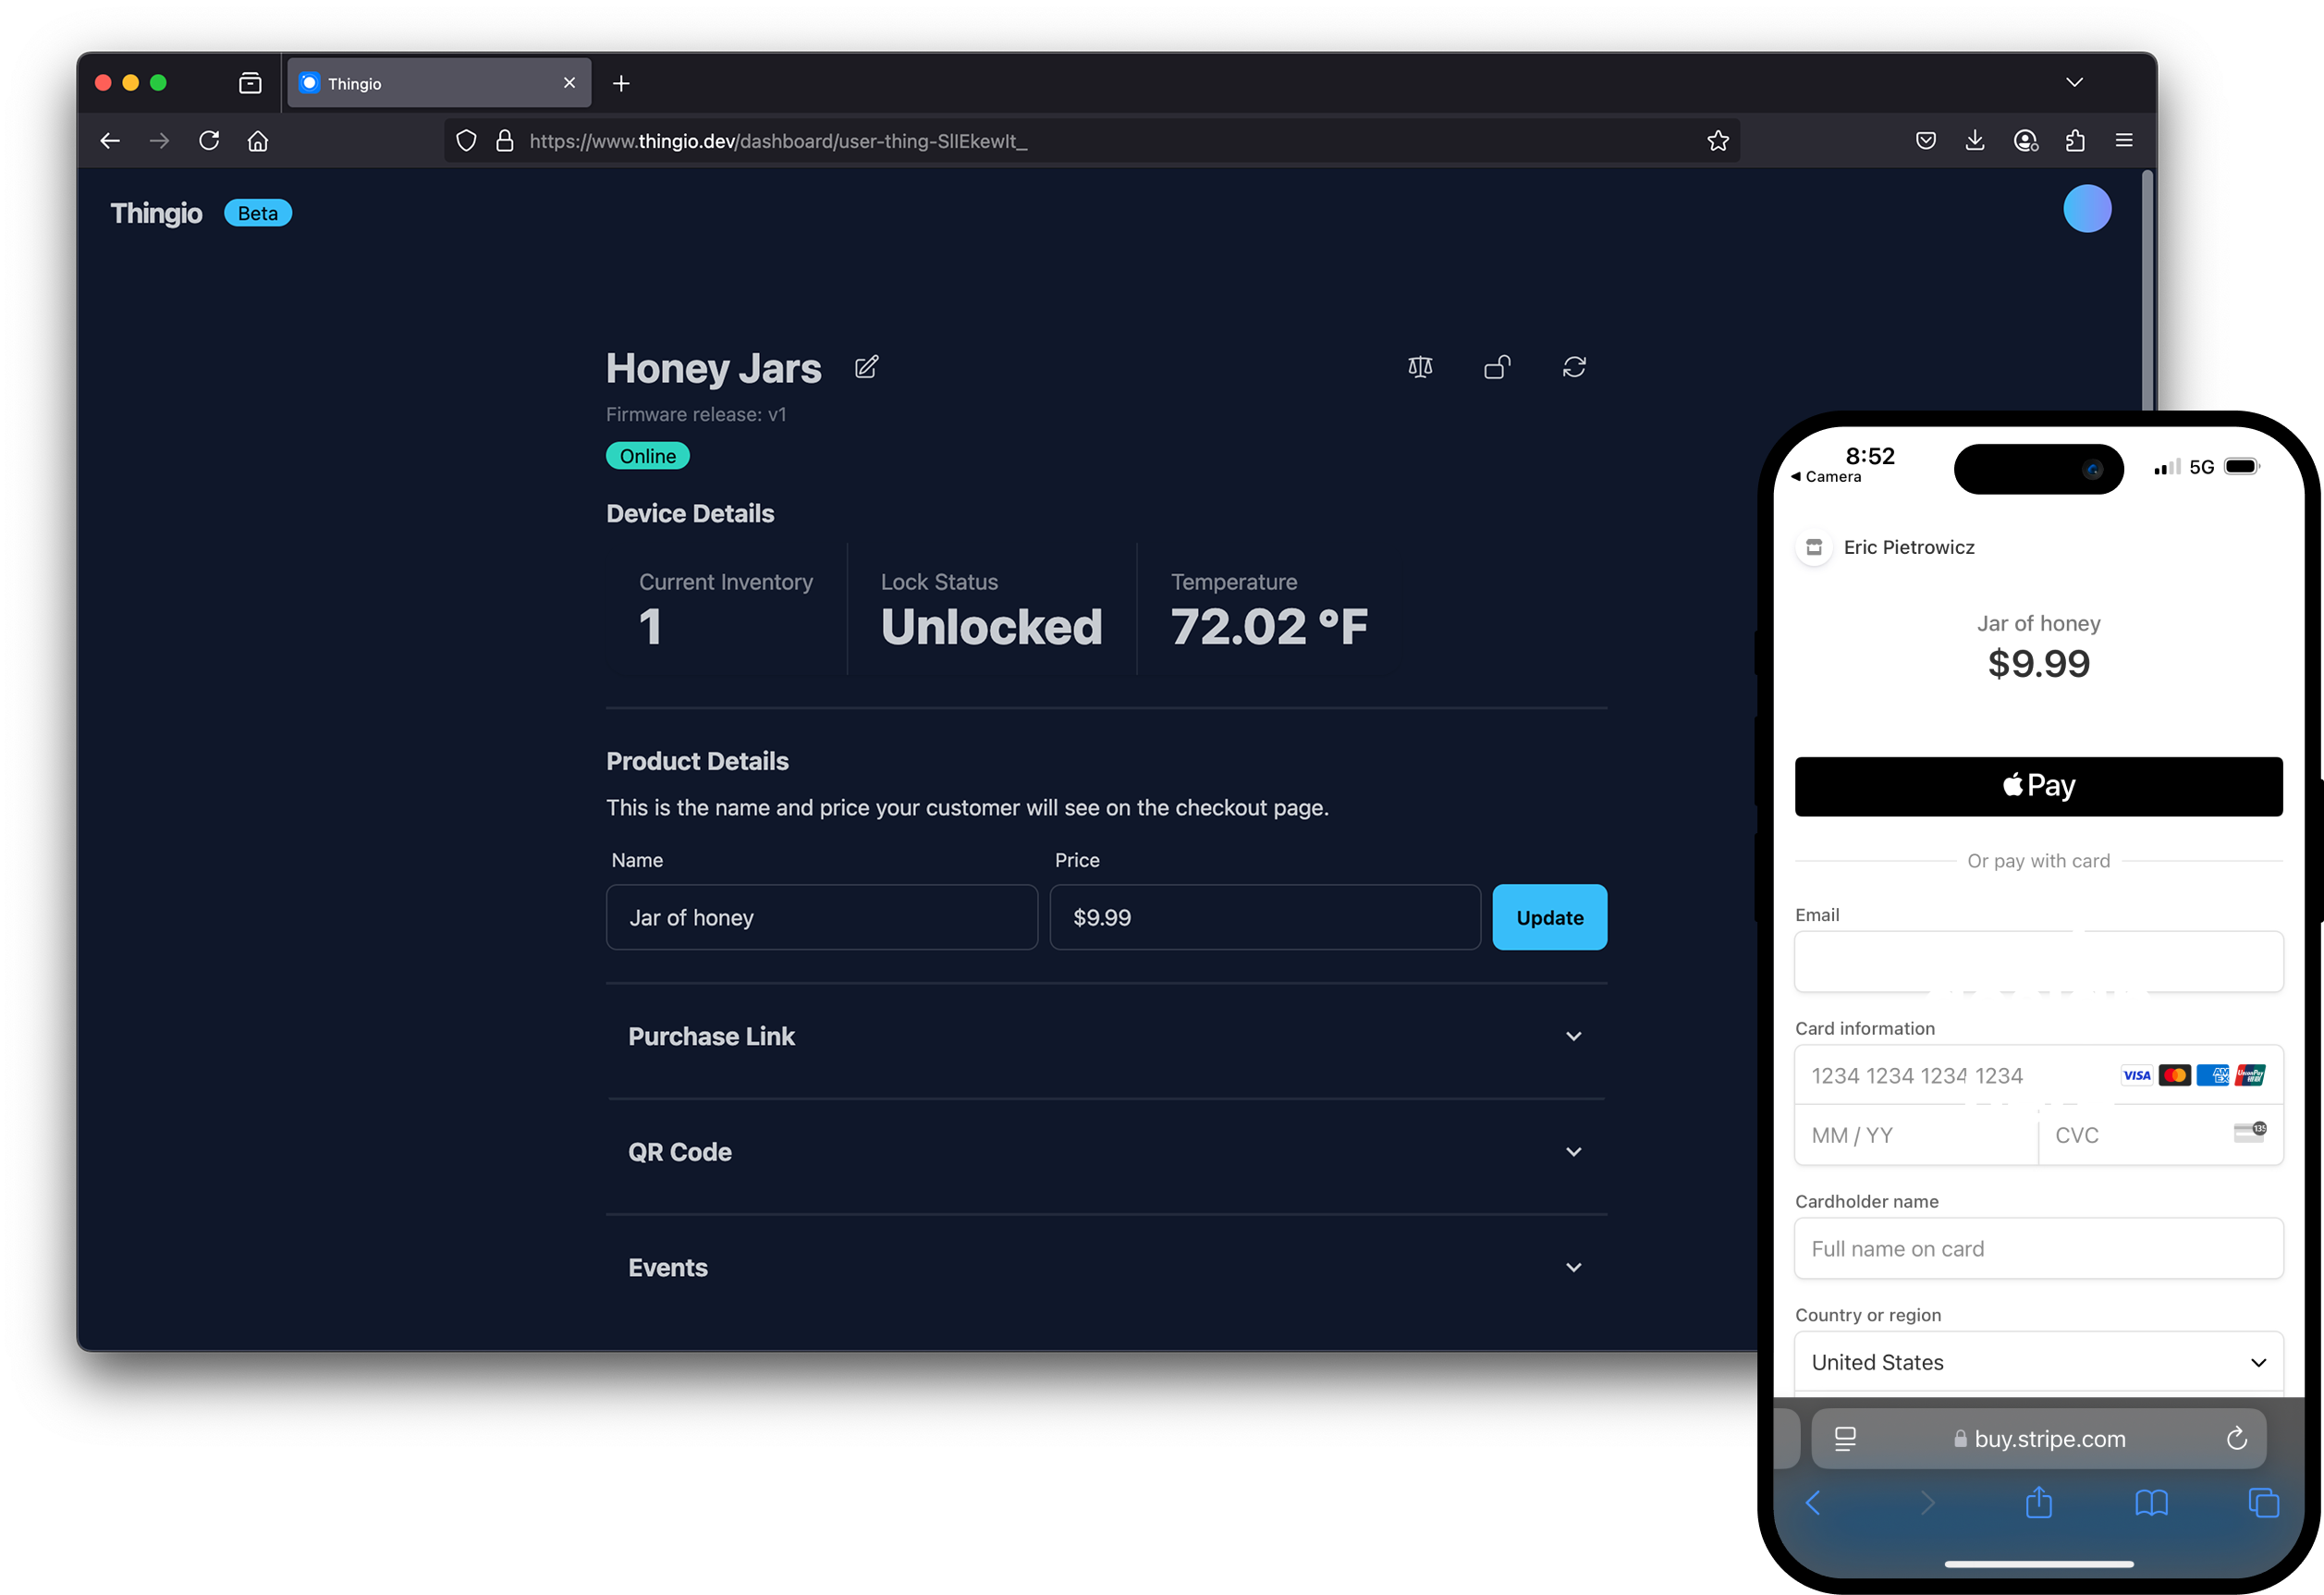Click the site padlock icon in address bar

(505, 141)
